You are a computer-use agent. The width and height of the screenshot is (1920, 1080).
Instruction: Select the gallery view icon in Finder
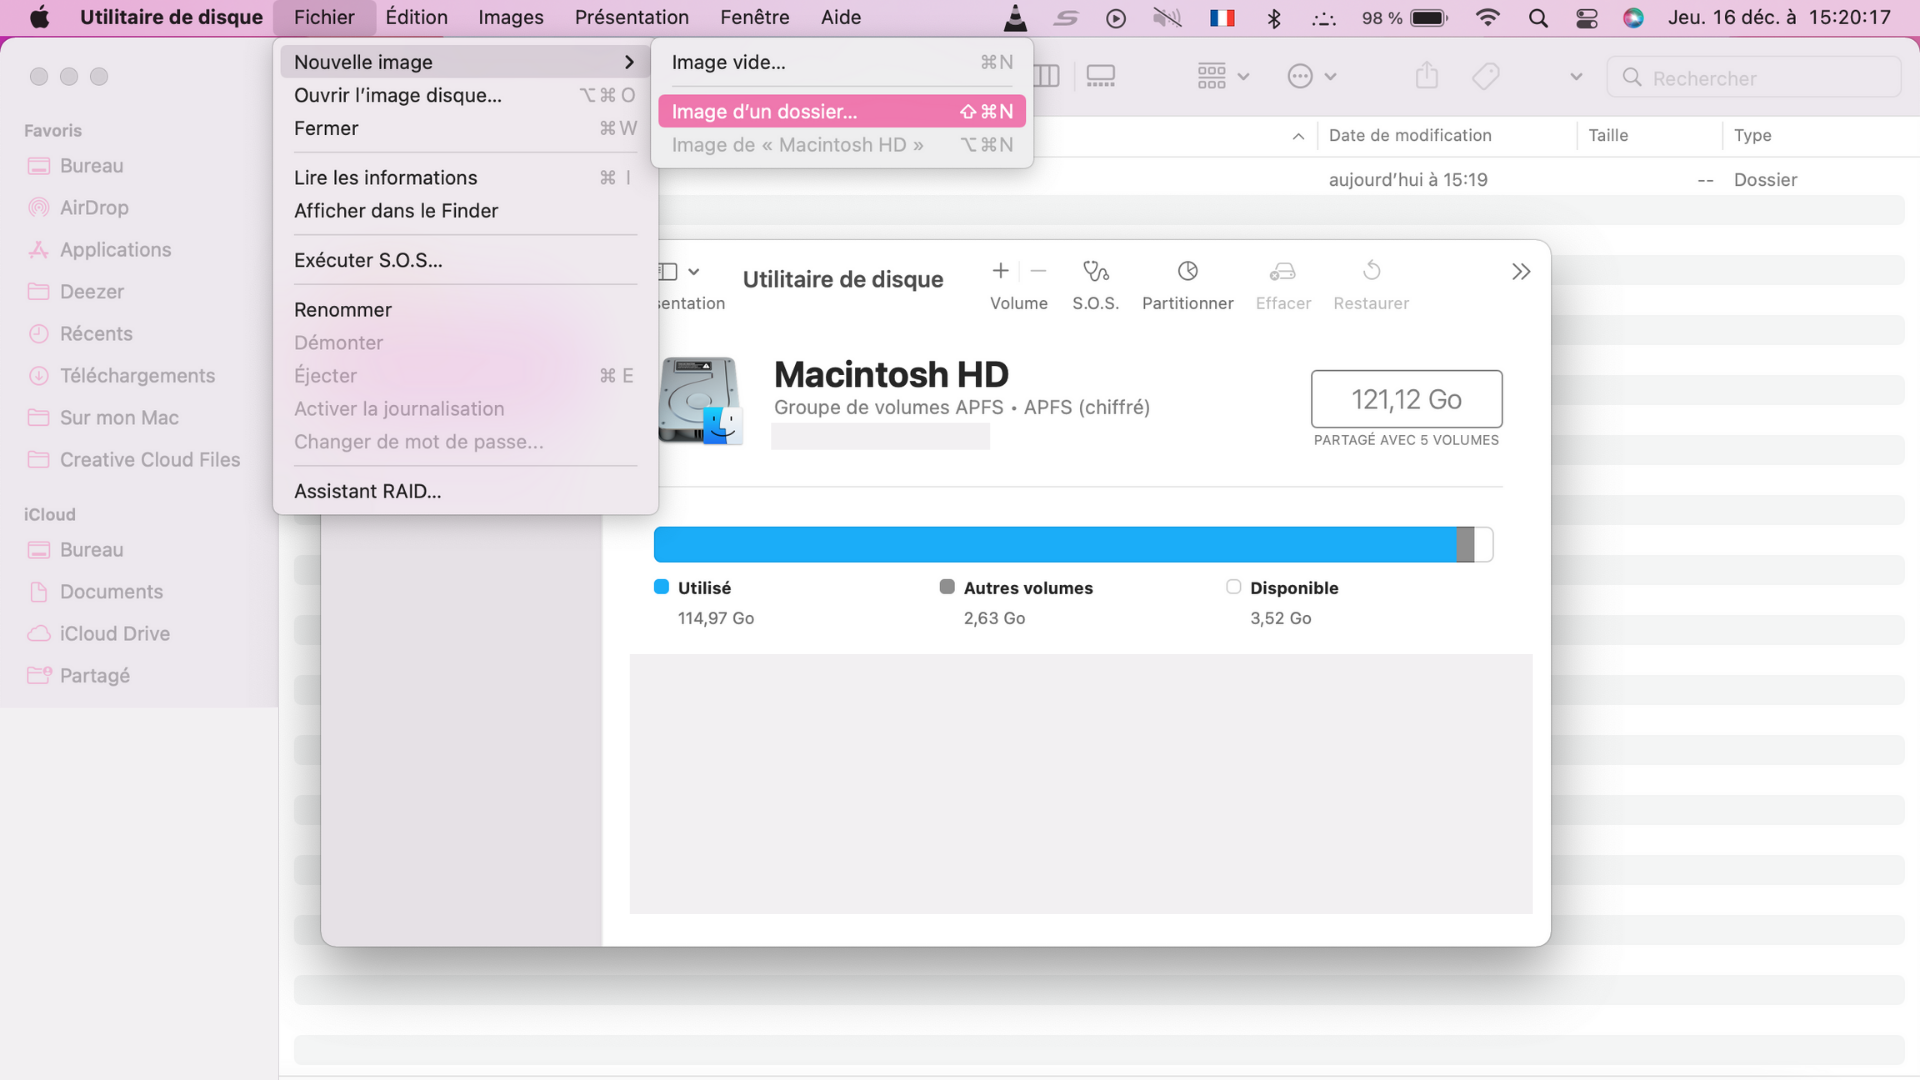1101,76
